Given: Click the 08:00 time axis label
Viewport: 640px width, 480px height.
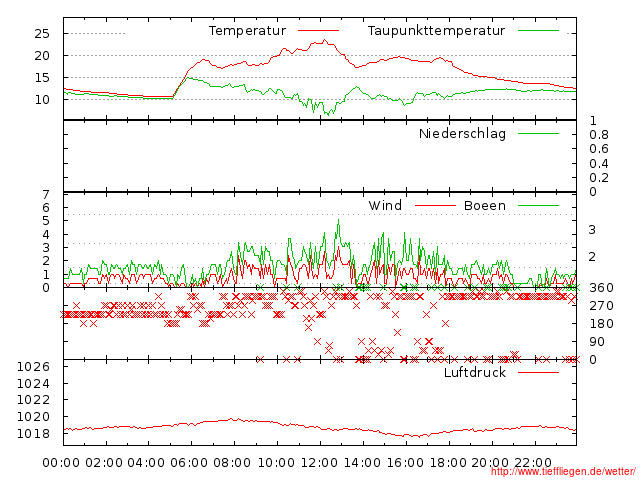Looking at the screenshot, I should 232,463.
